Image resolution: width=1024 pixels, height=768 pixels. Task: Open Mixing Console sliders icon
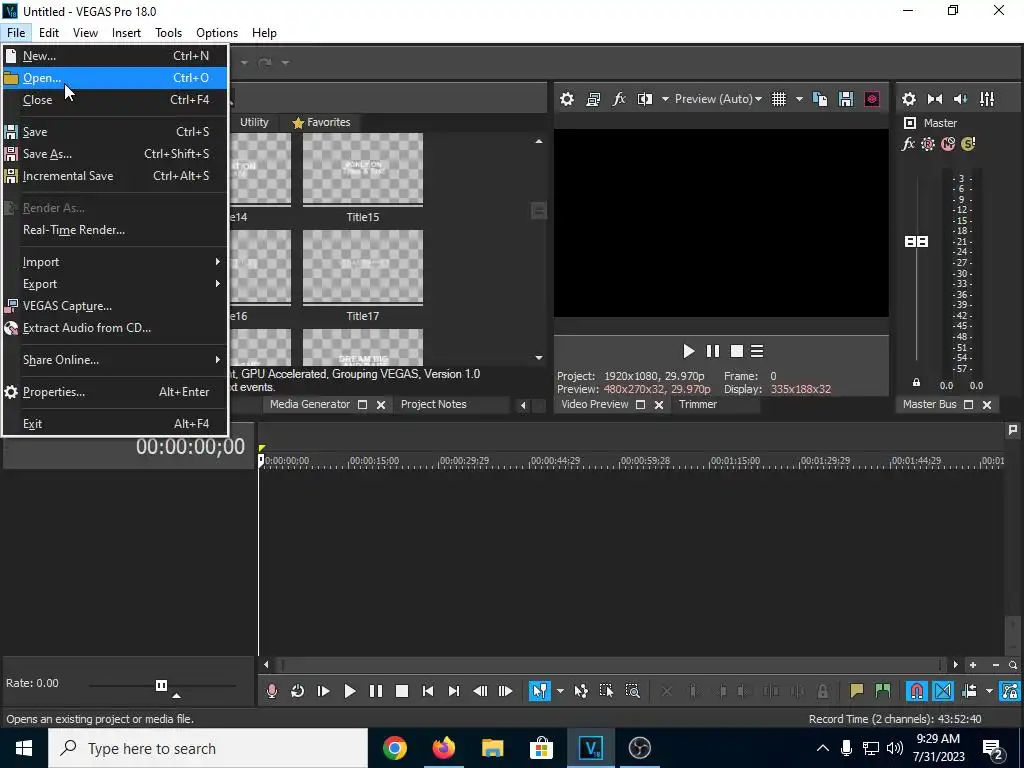click(987, 99)
